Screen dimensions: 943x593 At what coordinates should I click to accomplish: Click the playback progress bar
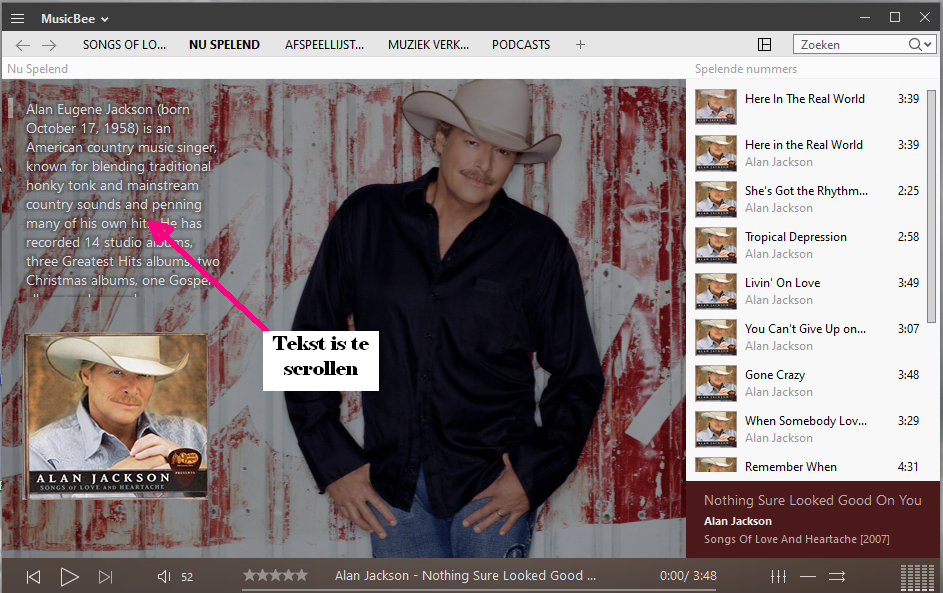[480, 587]
